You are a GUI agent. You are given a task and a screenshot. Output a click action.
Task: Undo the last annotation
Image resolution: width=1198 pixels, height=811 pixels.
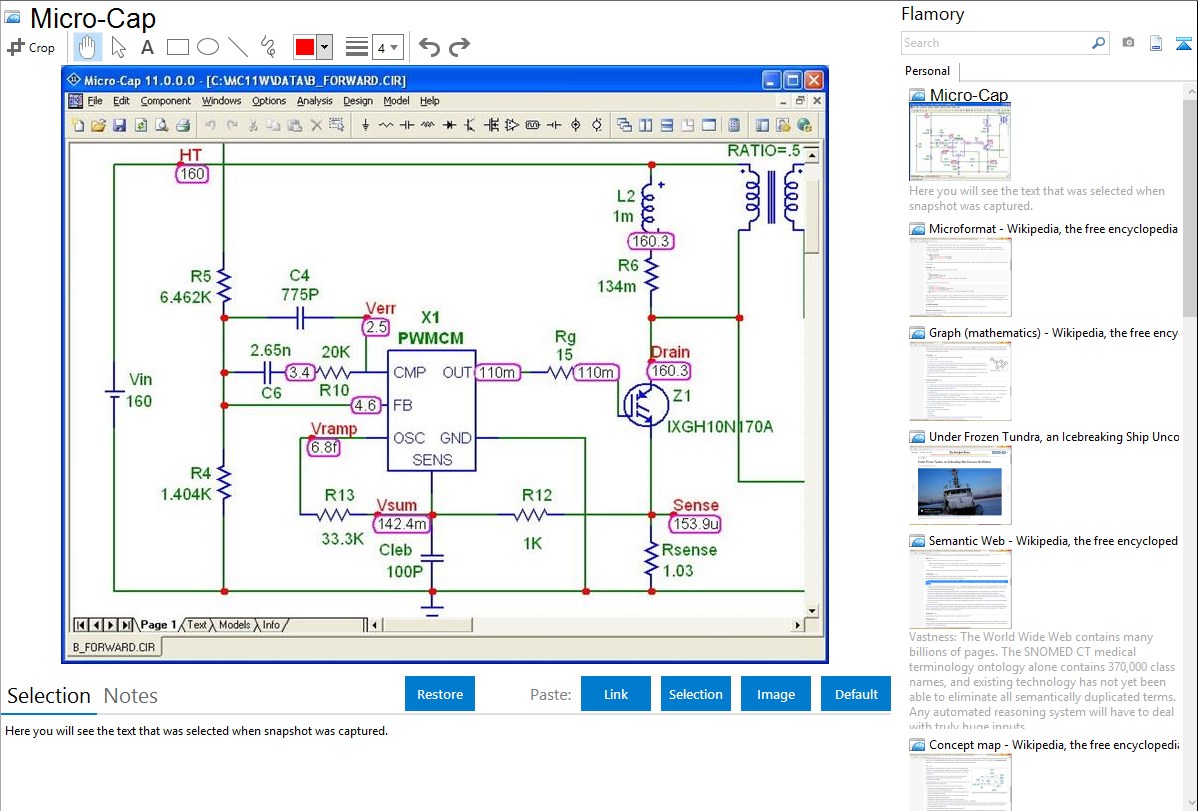tap(429, 47)
